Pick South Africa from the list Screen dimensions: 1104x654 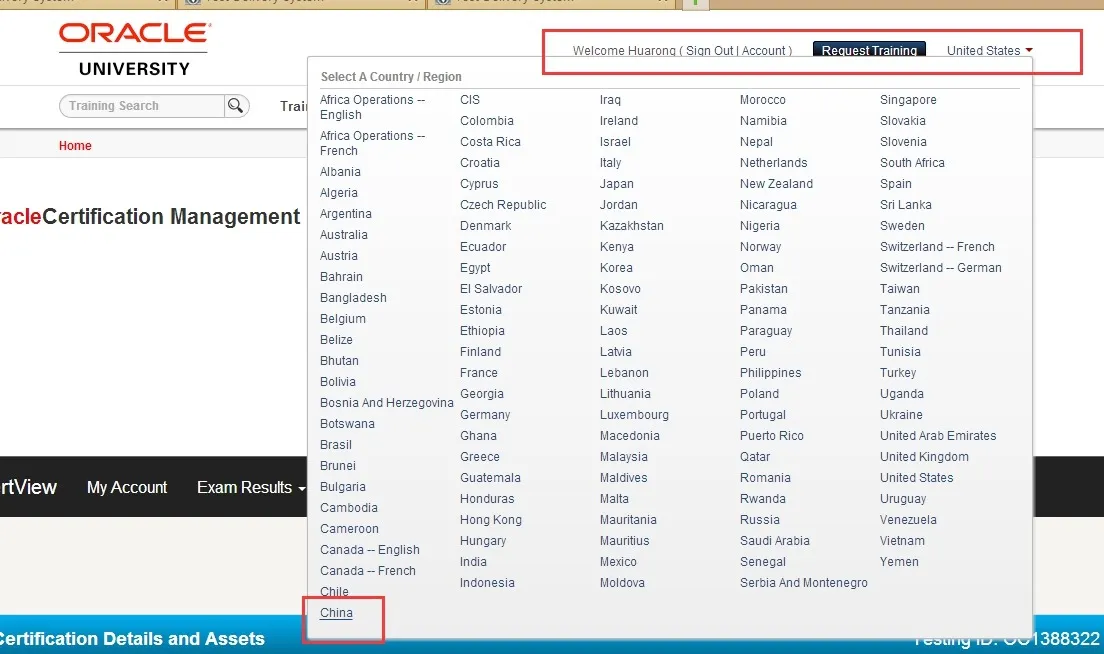point(912,163)
